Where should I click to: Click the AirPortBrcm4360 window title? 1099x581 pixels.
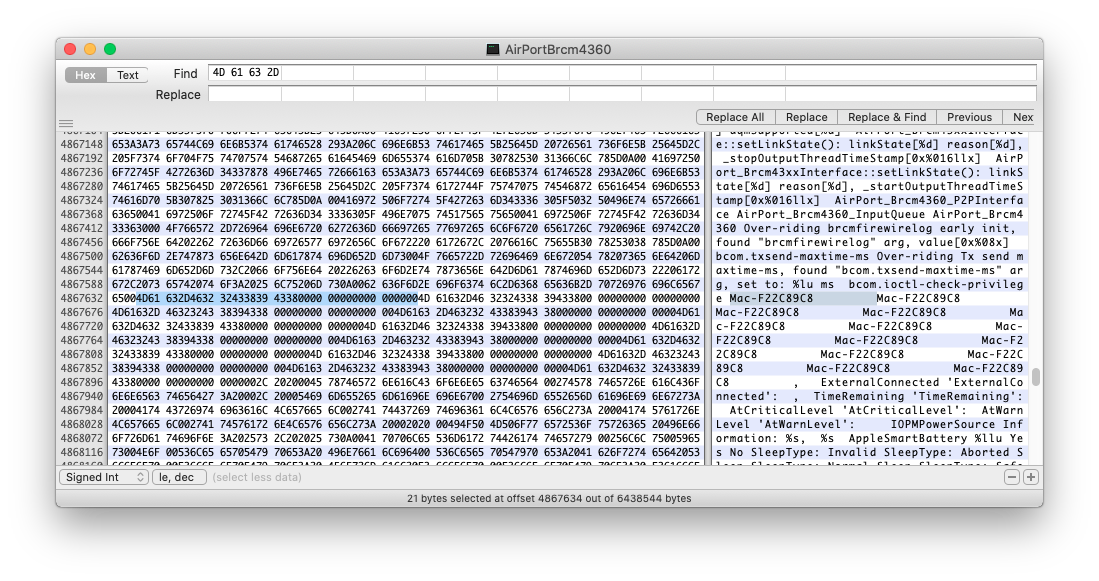point(558,49)
